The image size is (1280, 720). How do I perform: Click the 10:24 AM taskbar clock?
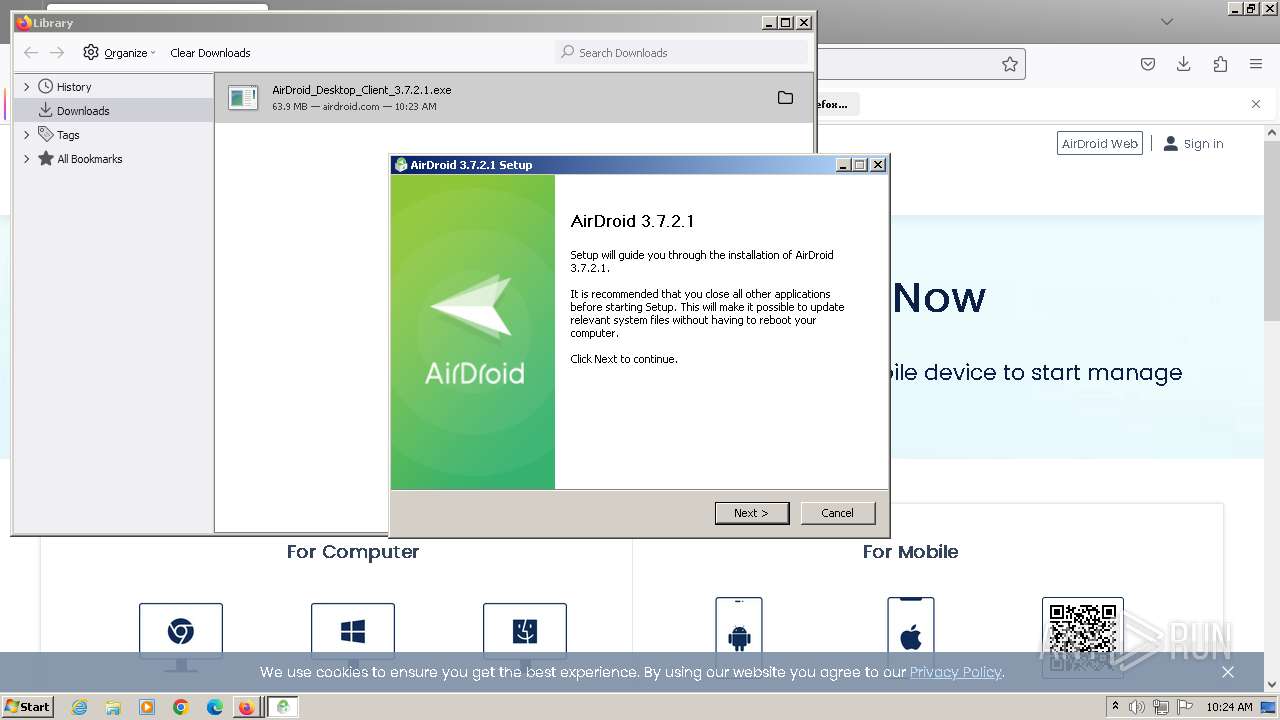click(x=1229, y=707)
